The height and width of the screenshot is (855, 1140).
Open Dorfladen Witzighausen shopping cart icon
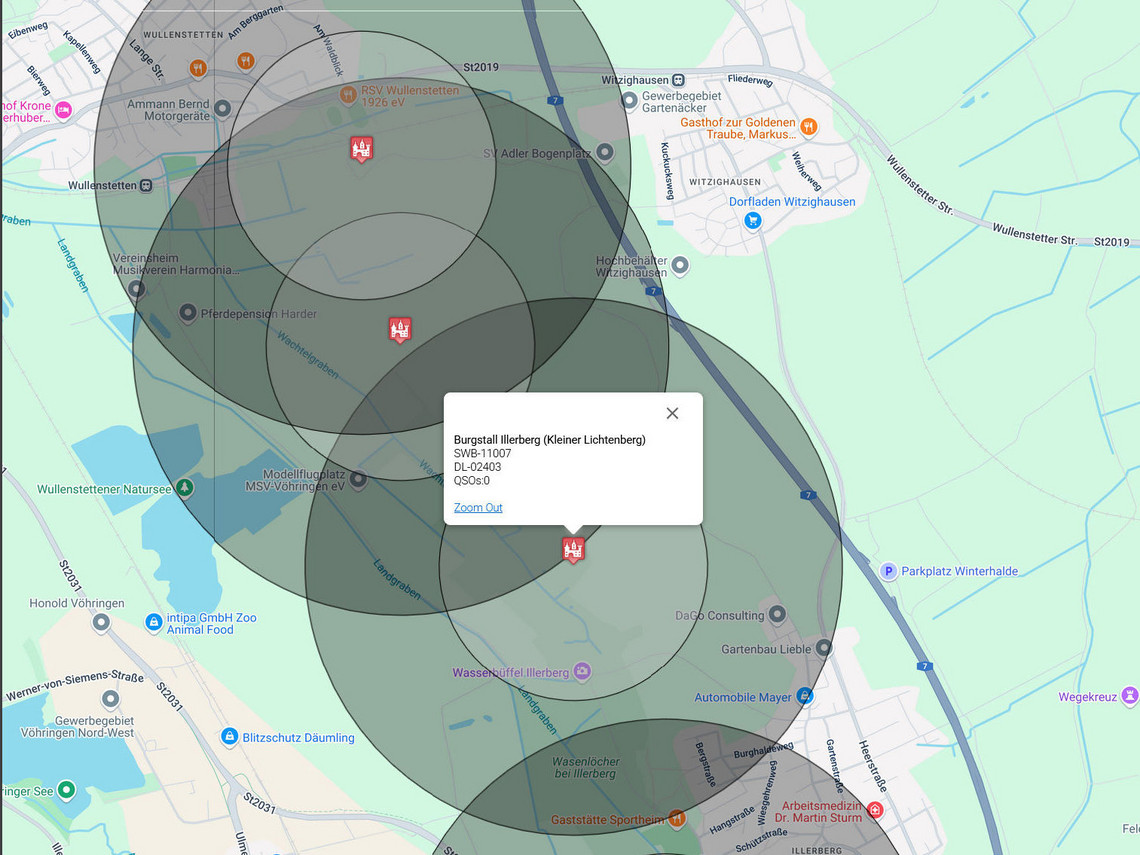[x=753, y=220]
